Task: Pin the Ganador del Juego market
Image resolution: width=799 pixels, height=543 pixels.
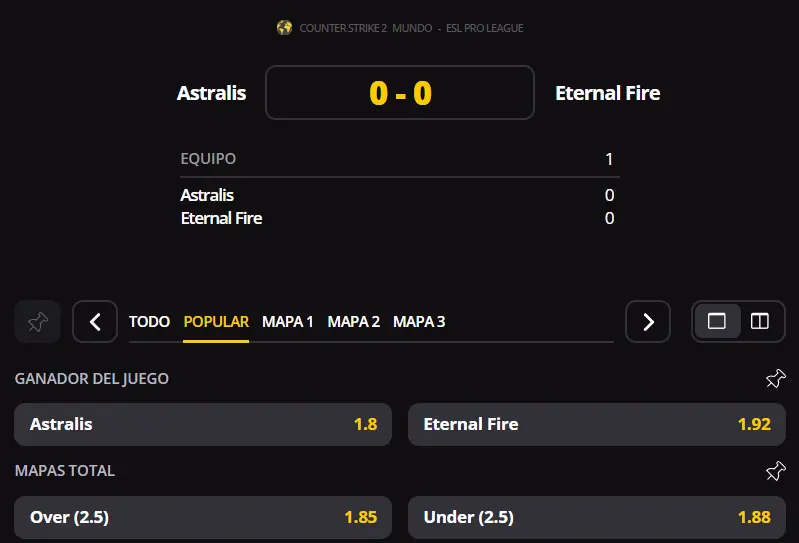Action: 776,378
